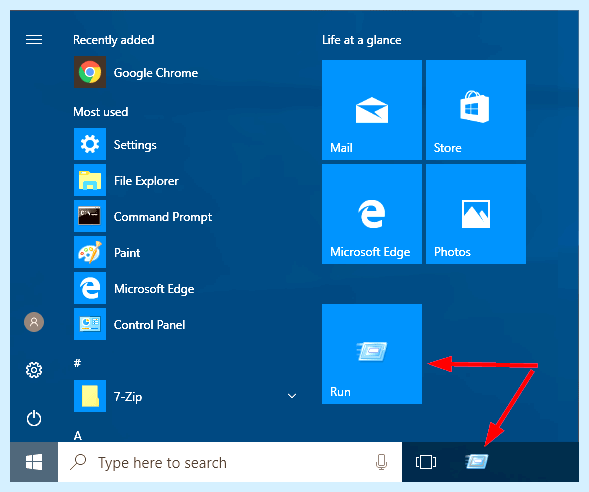Expand the 7-Zip folder chevron
This screenshot has height=492, width=589.
pos(292,396)
